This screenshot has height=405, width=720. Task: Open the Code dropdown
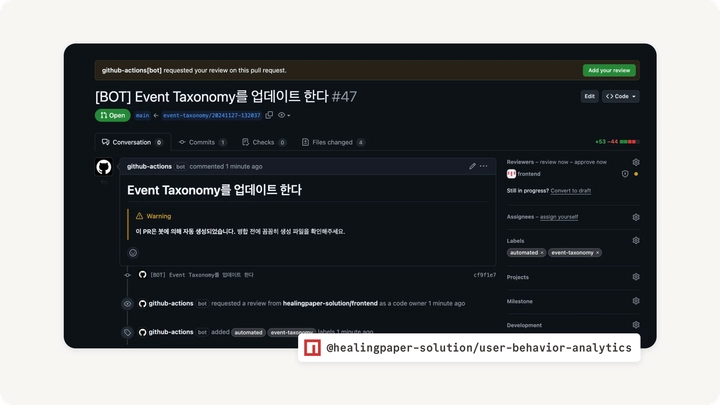click(x=620, y=96)
